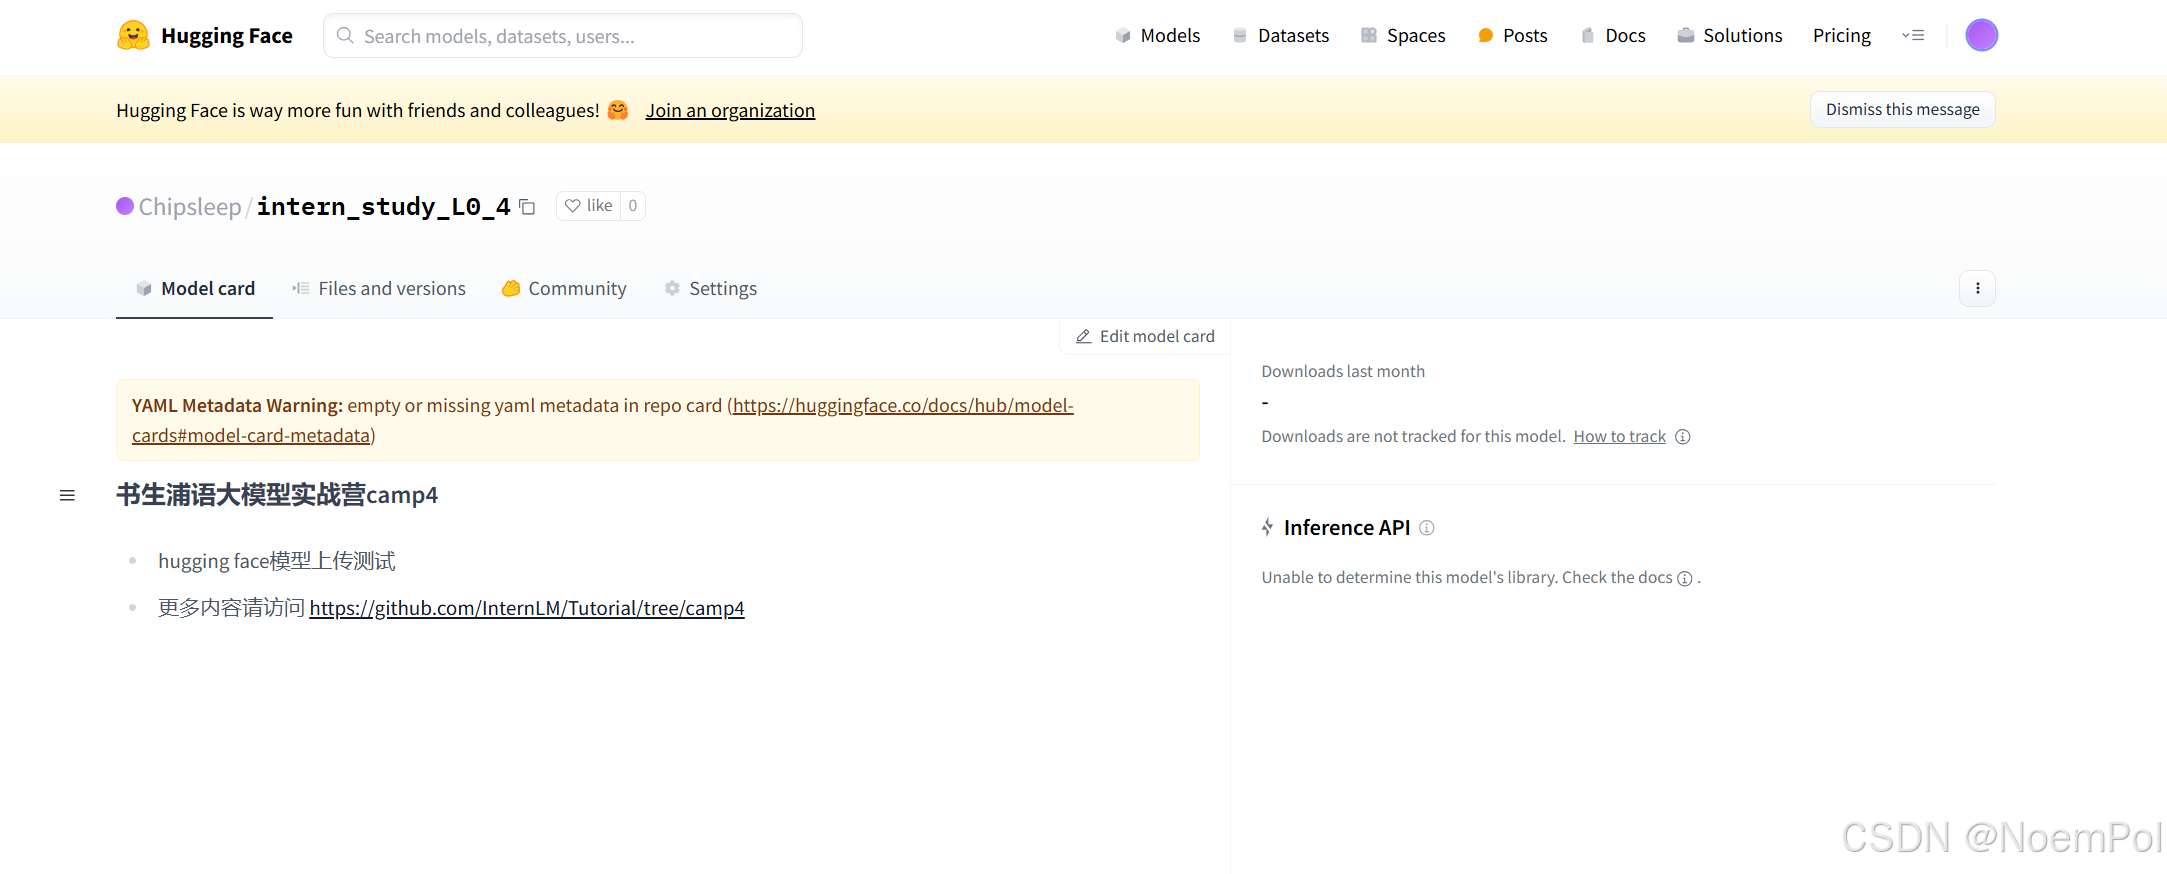Click Edit model card button
Viewport: 2167px width, 874px height.
pos(1145,337)
